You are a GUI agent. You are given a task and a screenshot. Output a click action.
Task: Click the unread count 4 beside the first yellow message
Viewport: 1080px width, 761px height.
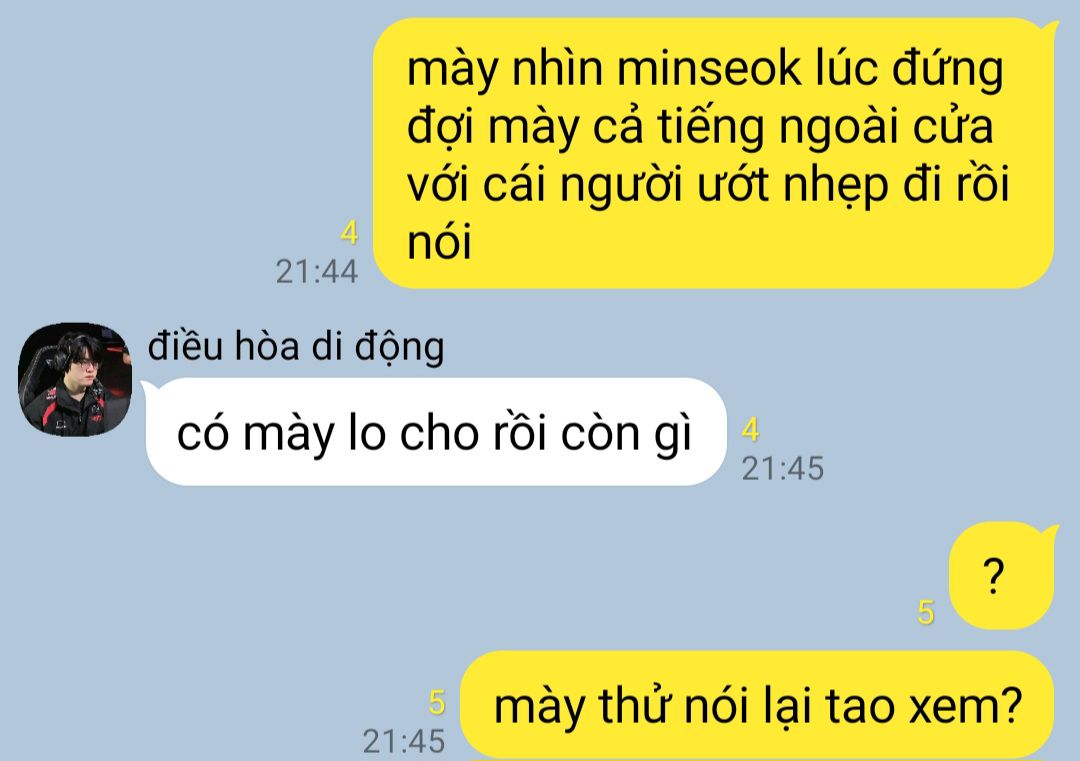(x=349, y=233)
